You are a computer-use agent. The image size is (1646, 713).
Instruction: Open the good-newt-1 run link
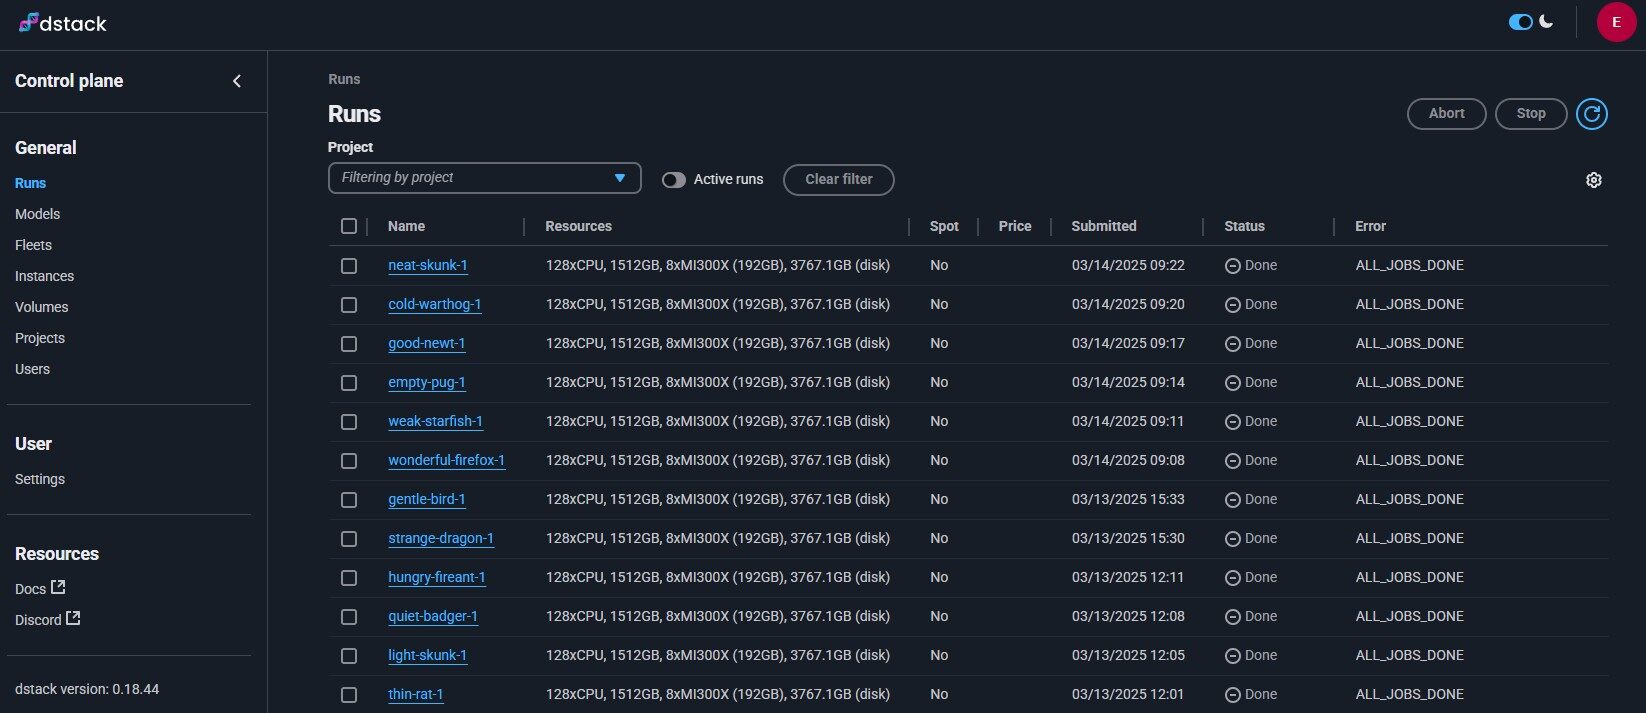[x=427, y=343]
